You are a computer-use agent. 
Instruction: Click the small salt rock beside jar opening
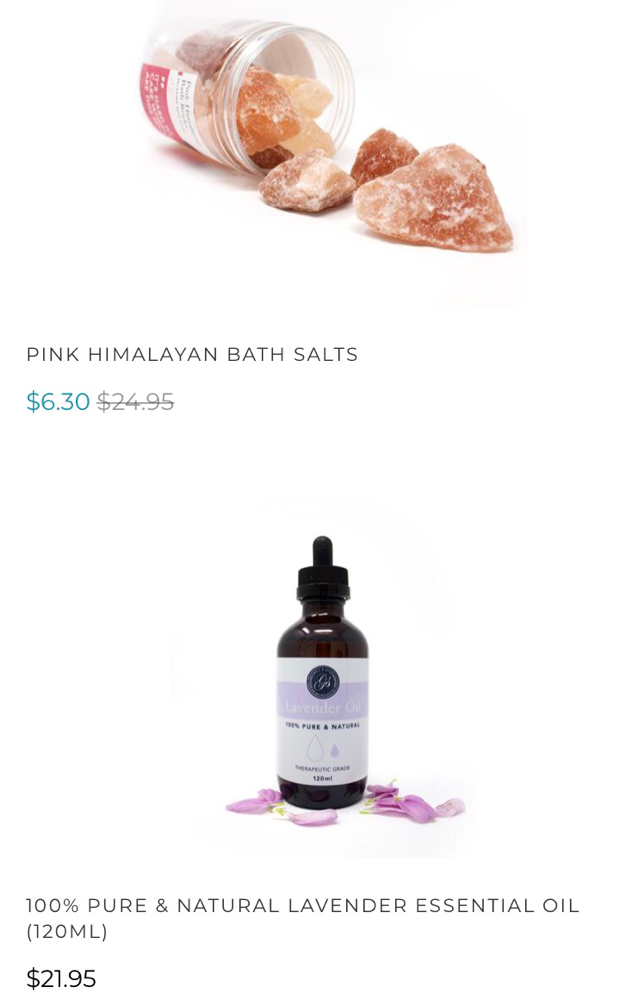coord(306,181)
